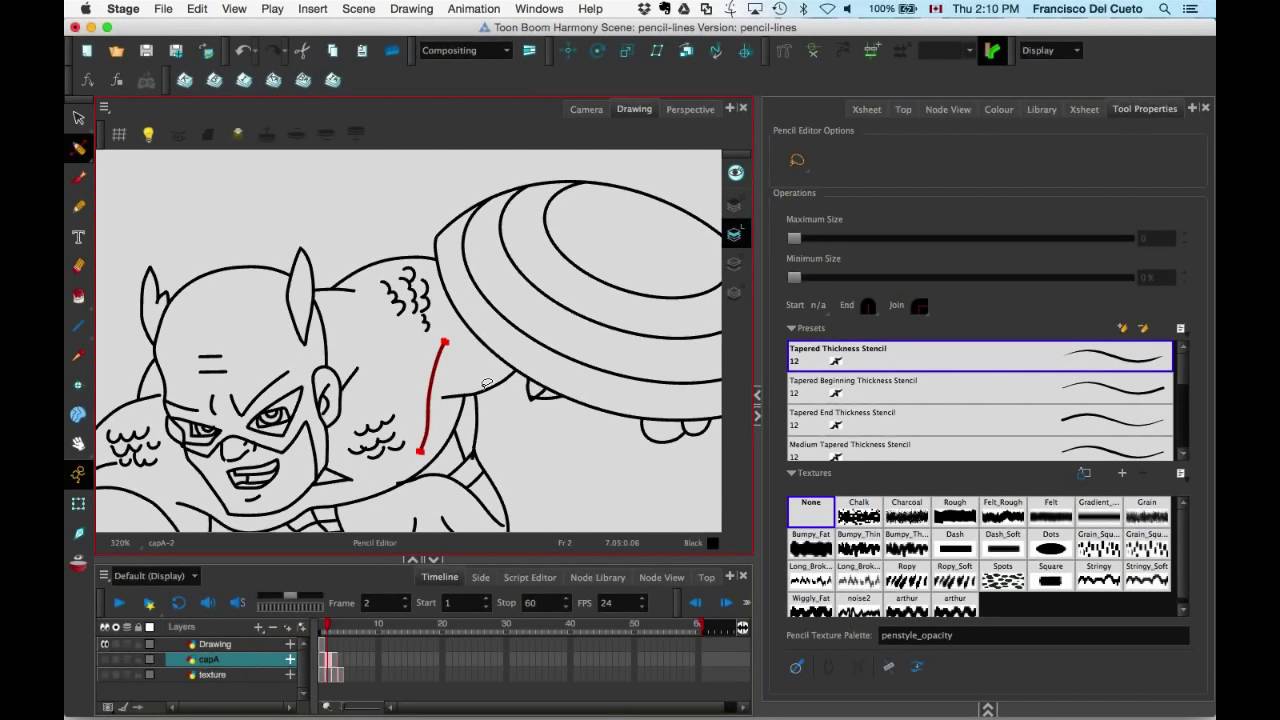Click the Black colour swatch in status bar
Viewport: 1280px width, 720px height.
712,543
